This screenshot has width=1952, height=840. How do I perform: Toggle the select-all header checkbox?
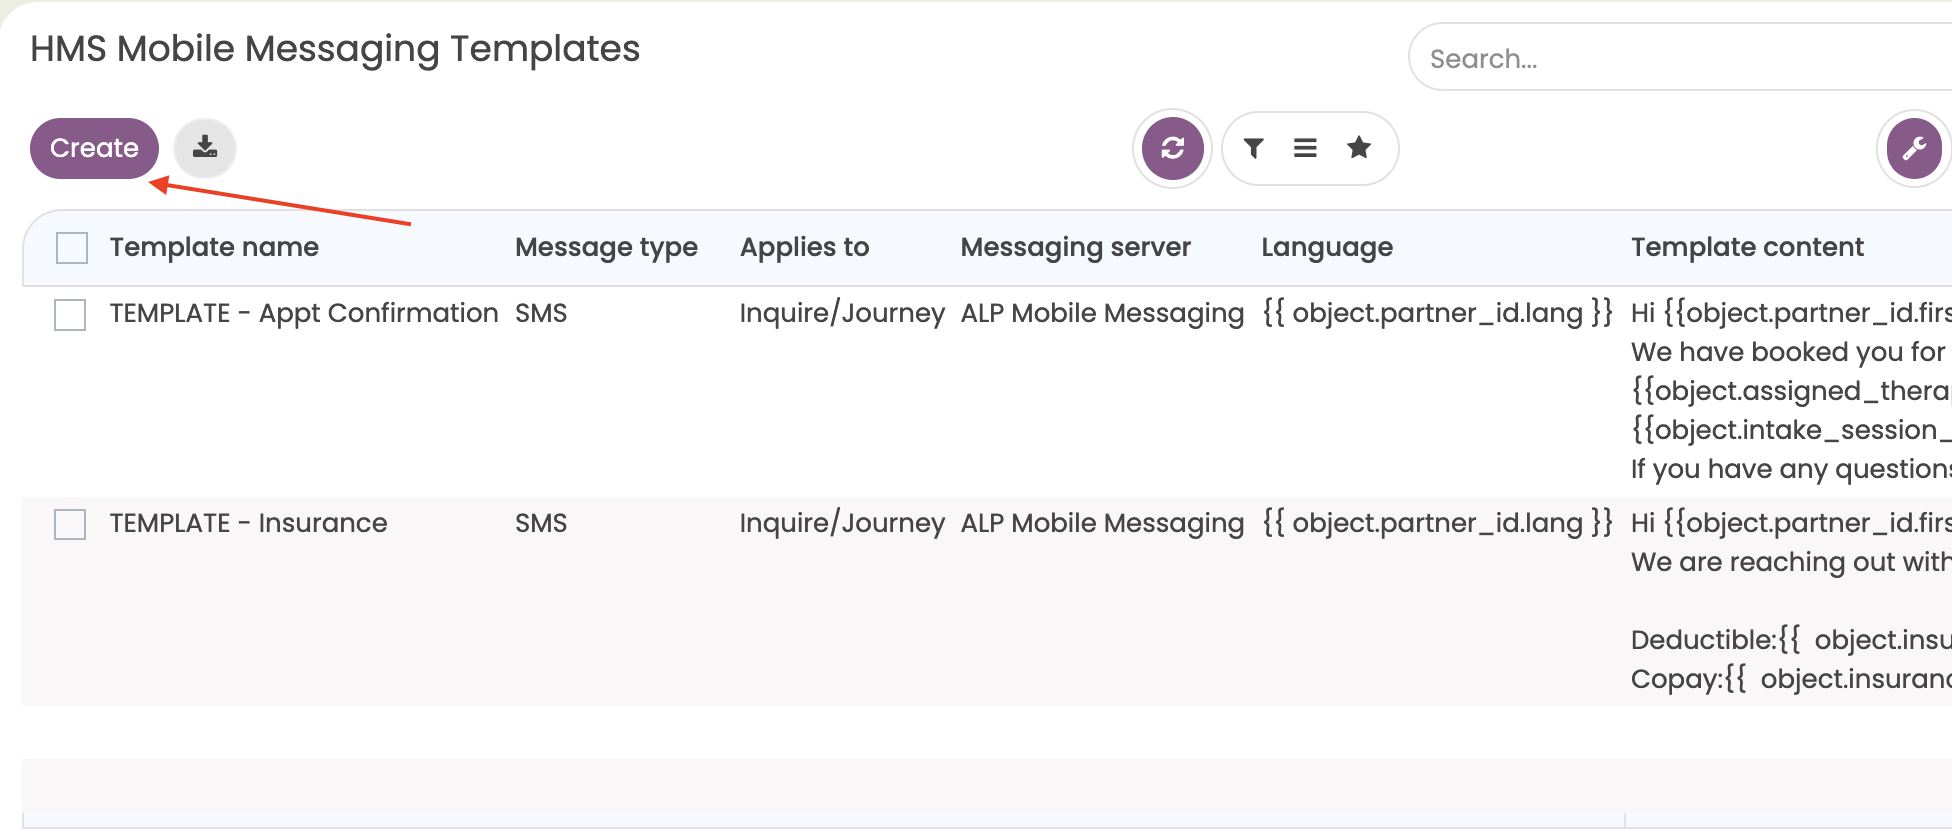coord(72,247)
